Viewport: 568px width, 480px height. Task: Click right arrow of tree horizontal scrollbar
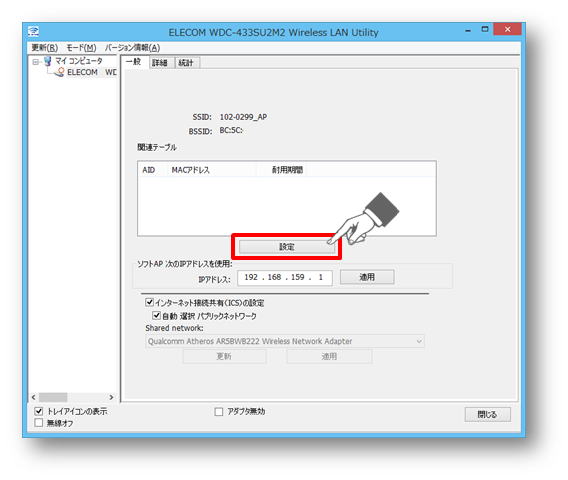(x=111, y=397)
